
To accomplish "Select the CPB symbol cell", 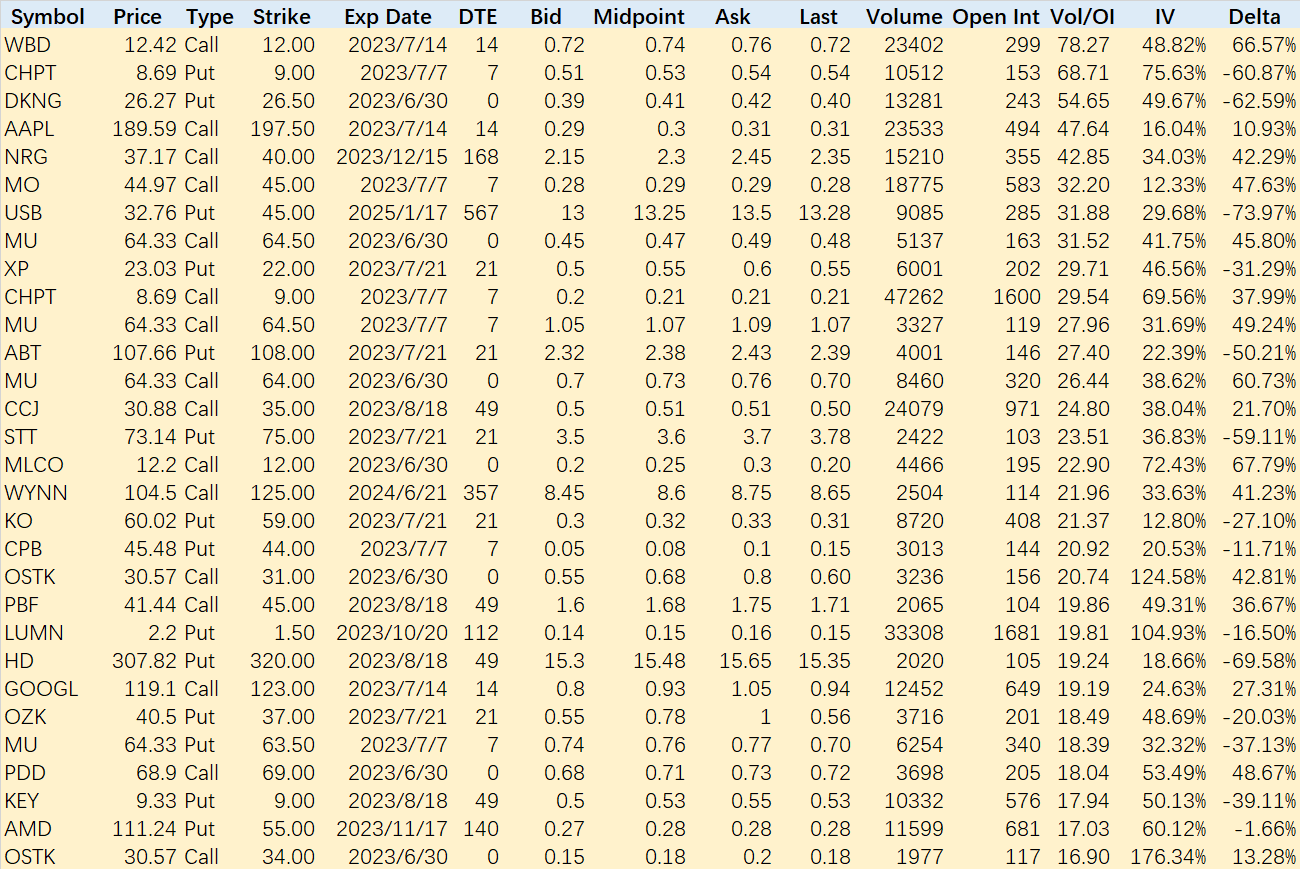I will click(x=22, y=549).
